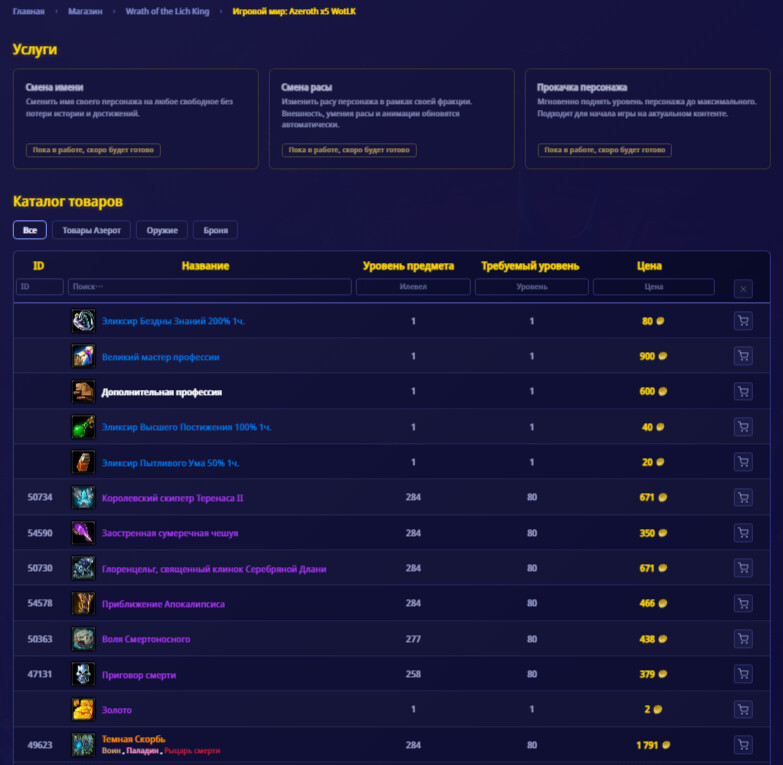Click cart icon for Приговор смерти
This screenshot has width=783, height=765.
743,674
